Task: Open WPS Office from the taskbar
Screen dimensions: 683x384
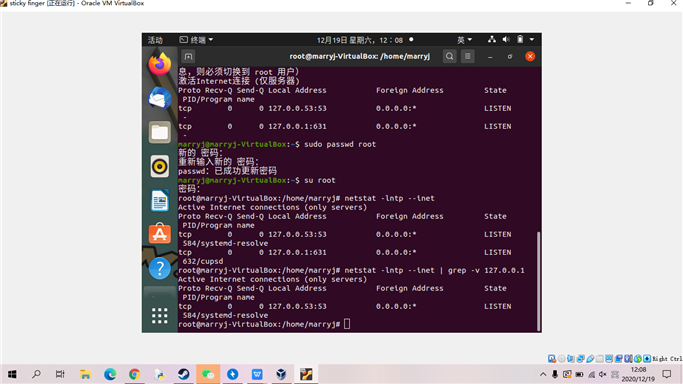Action: [x=257, y=374]
